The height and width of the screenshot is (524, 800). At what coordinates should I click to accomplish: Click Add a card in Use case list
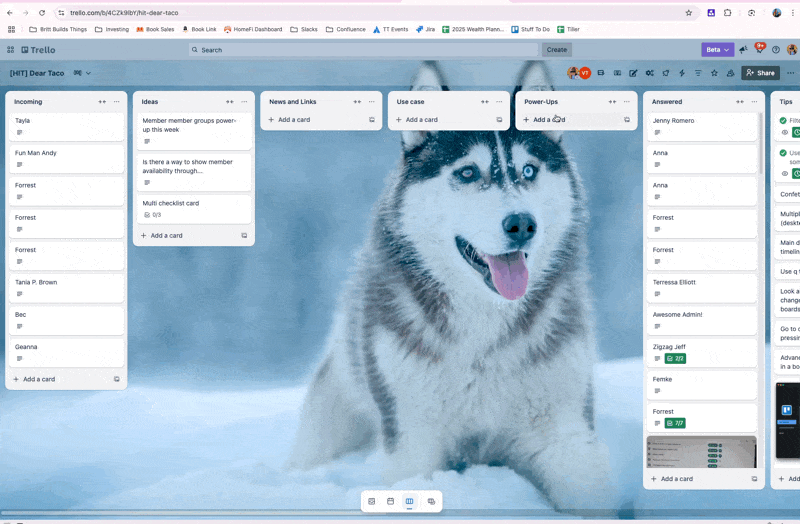[421, 119]
